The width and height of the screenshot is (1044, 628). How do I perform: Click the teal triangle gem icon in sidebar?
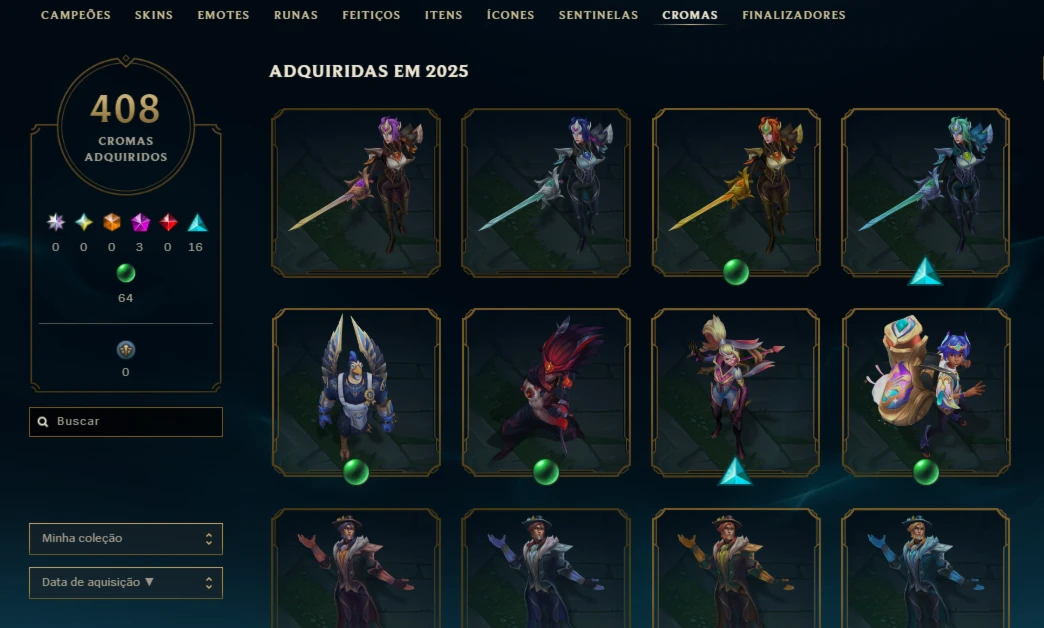197,222
